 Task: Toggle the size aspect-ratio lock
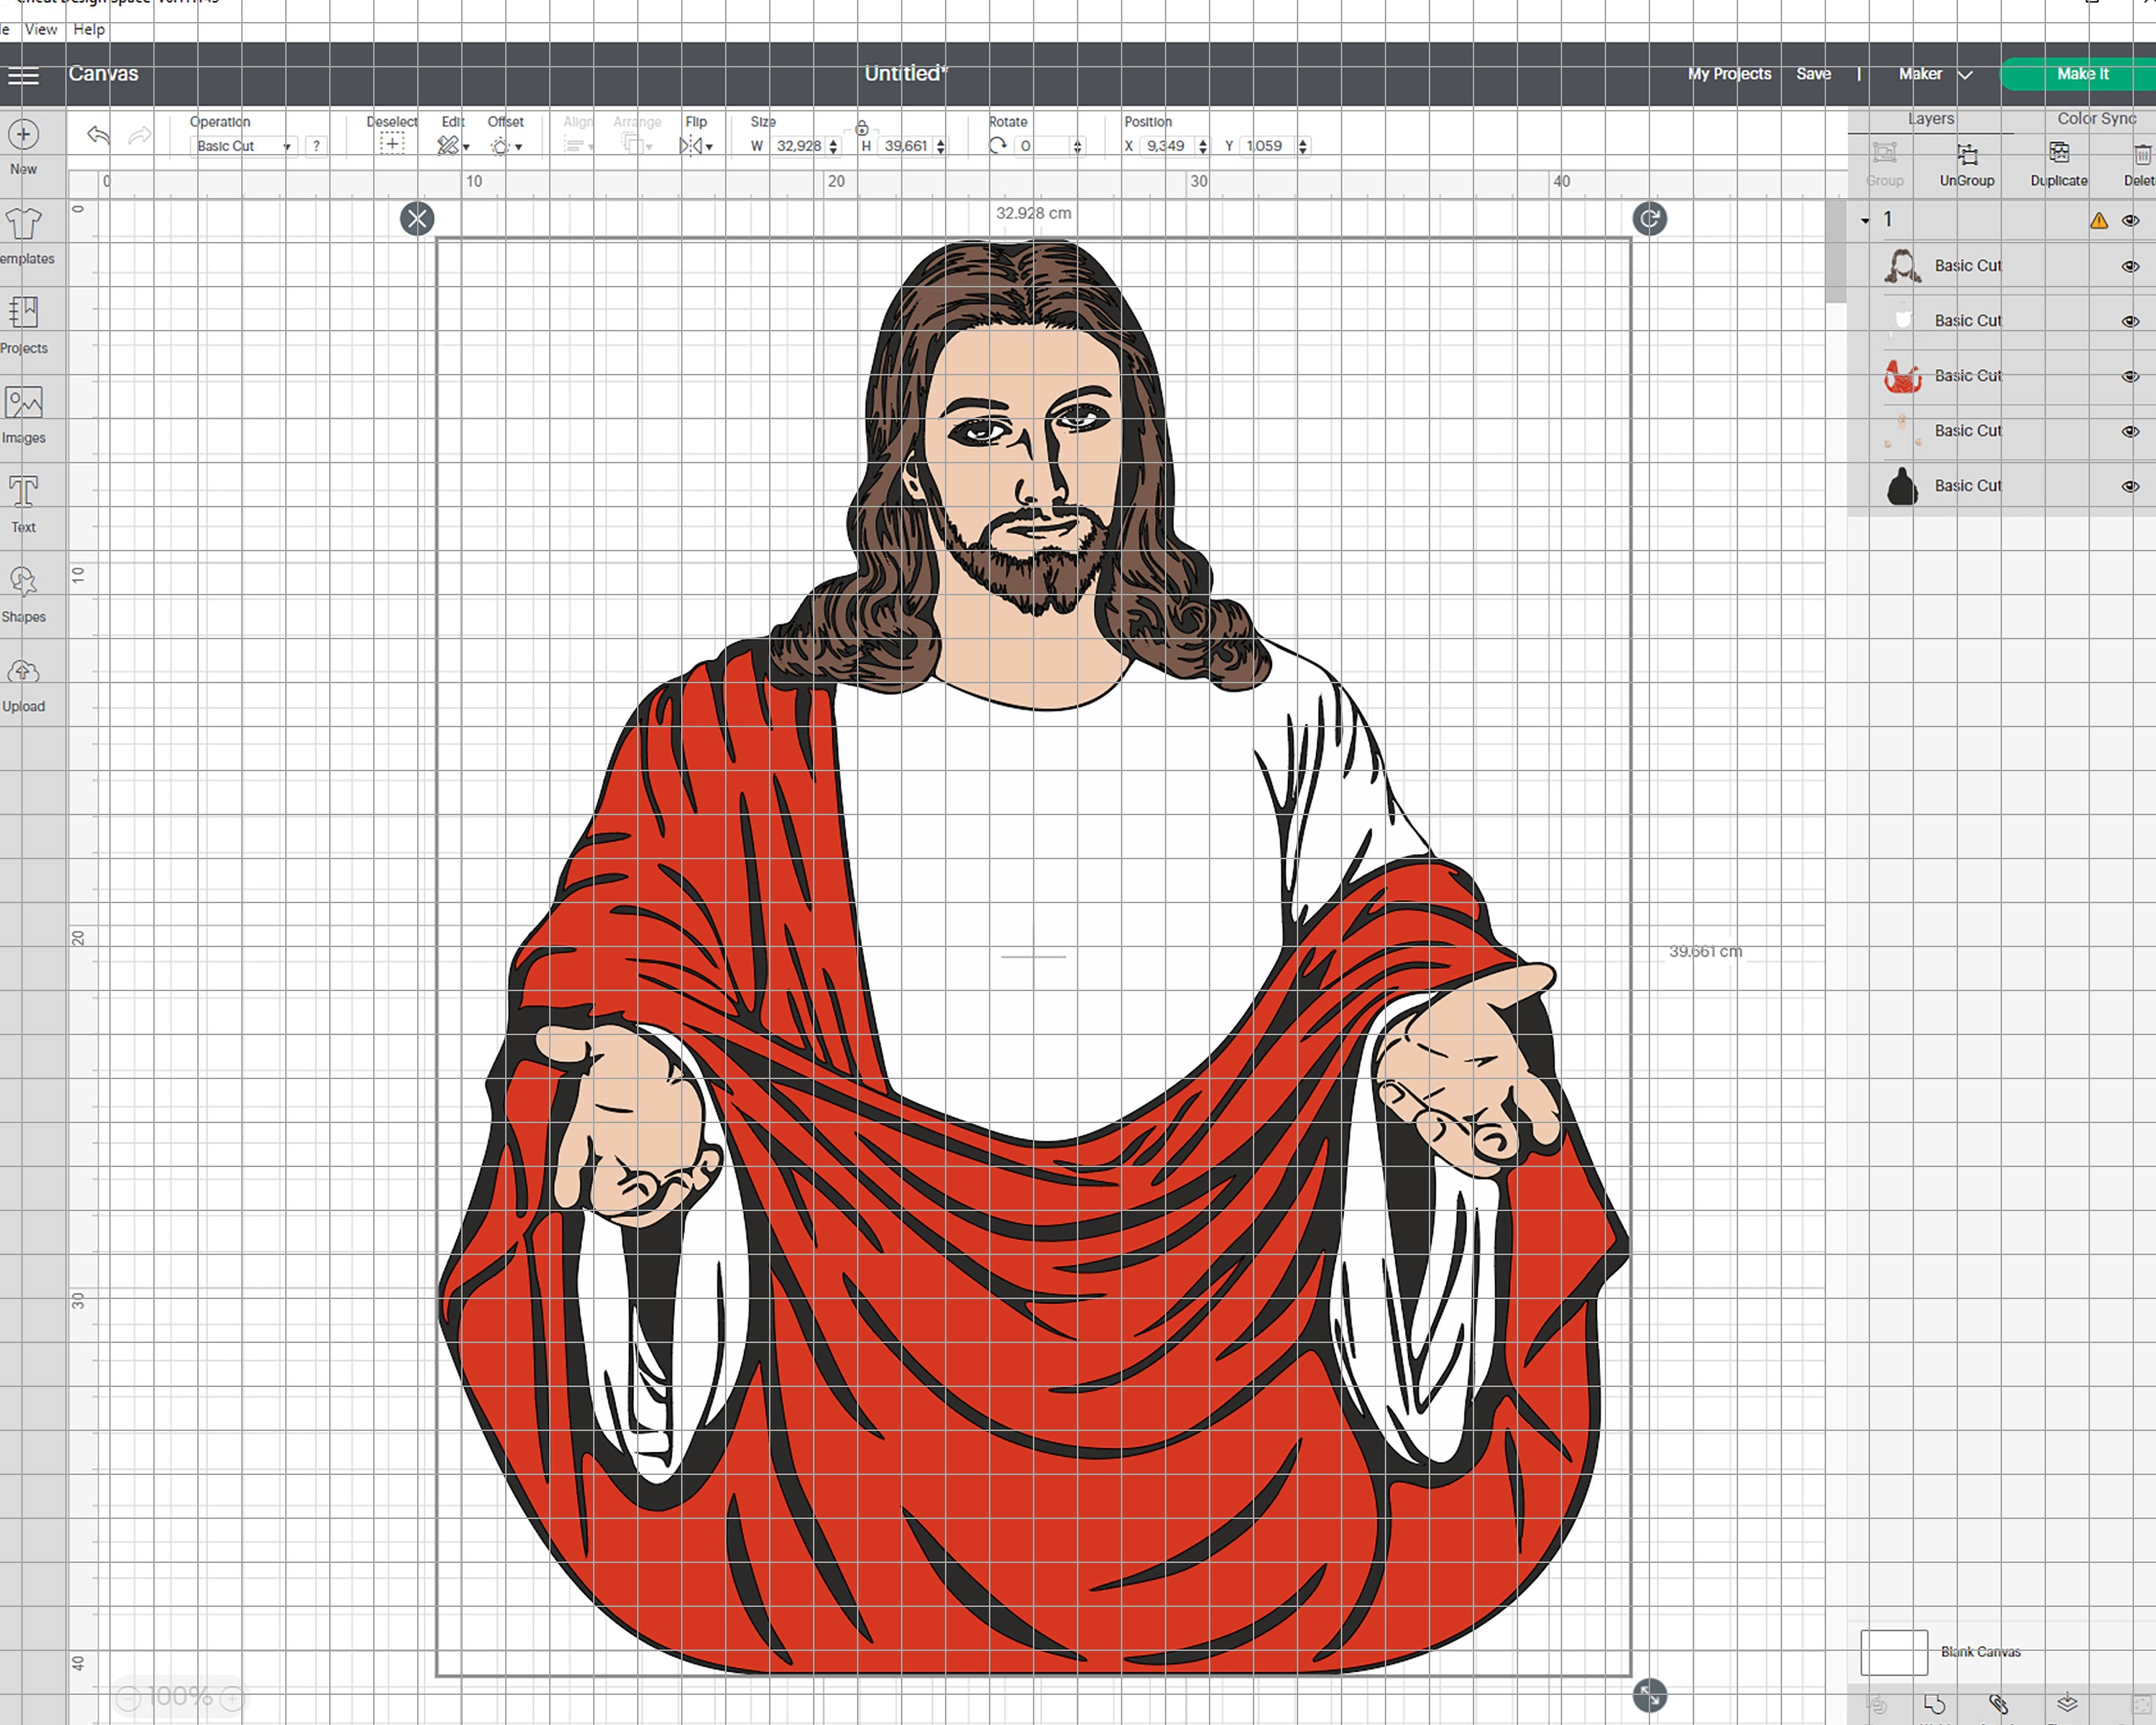862,127
